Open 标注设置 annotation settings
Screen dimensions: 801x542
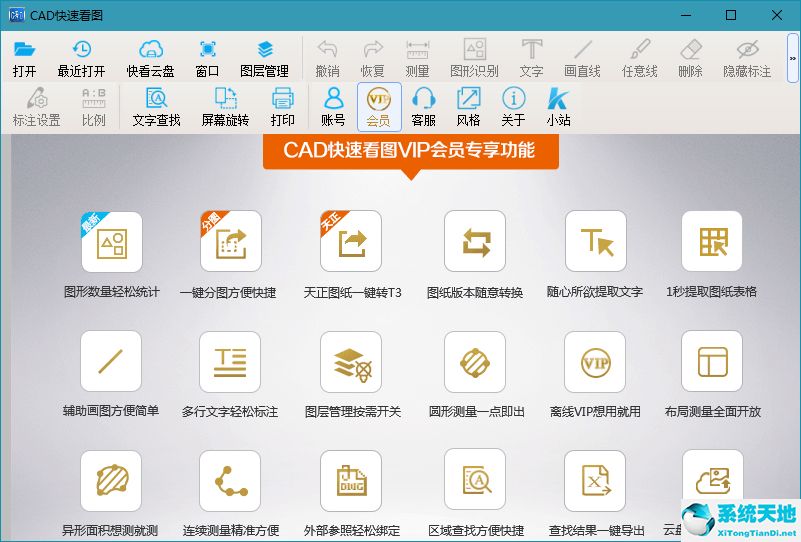37,107
